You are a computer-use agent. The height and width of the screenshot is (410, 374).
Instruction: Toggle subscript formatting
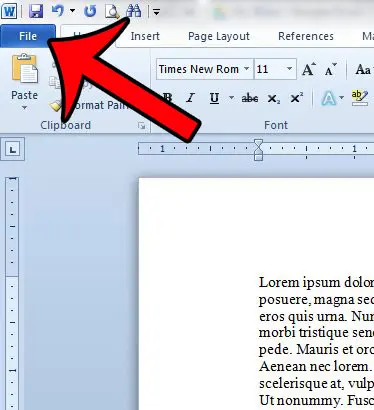[x=273, y=99]
